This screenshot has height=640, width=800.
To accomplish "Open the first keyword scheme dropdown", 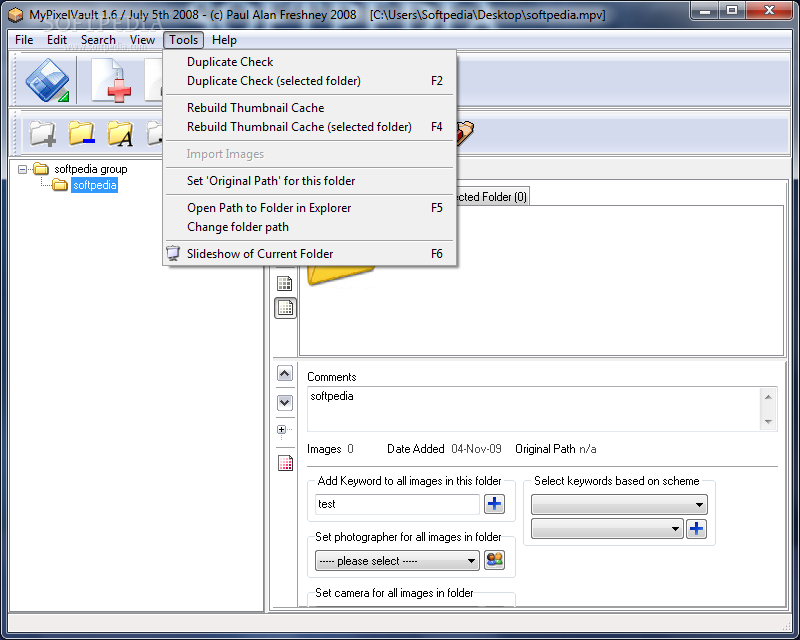I will (x=619, y=504).
